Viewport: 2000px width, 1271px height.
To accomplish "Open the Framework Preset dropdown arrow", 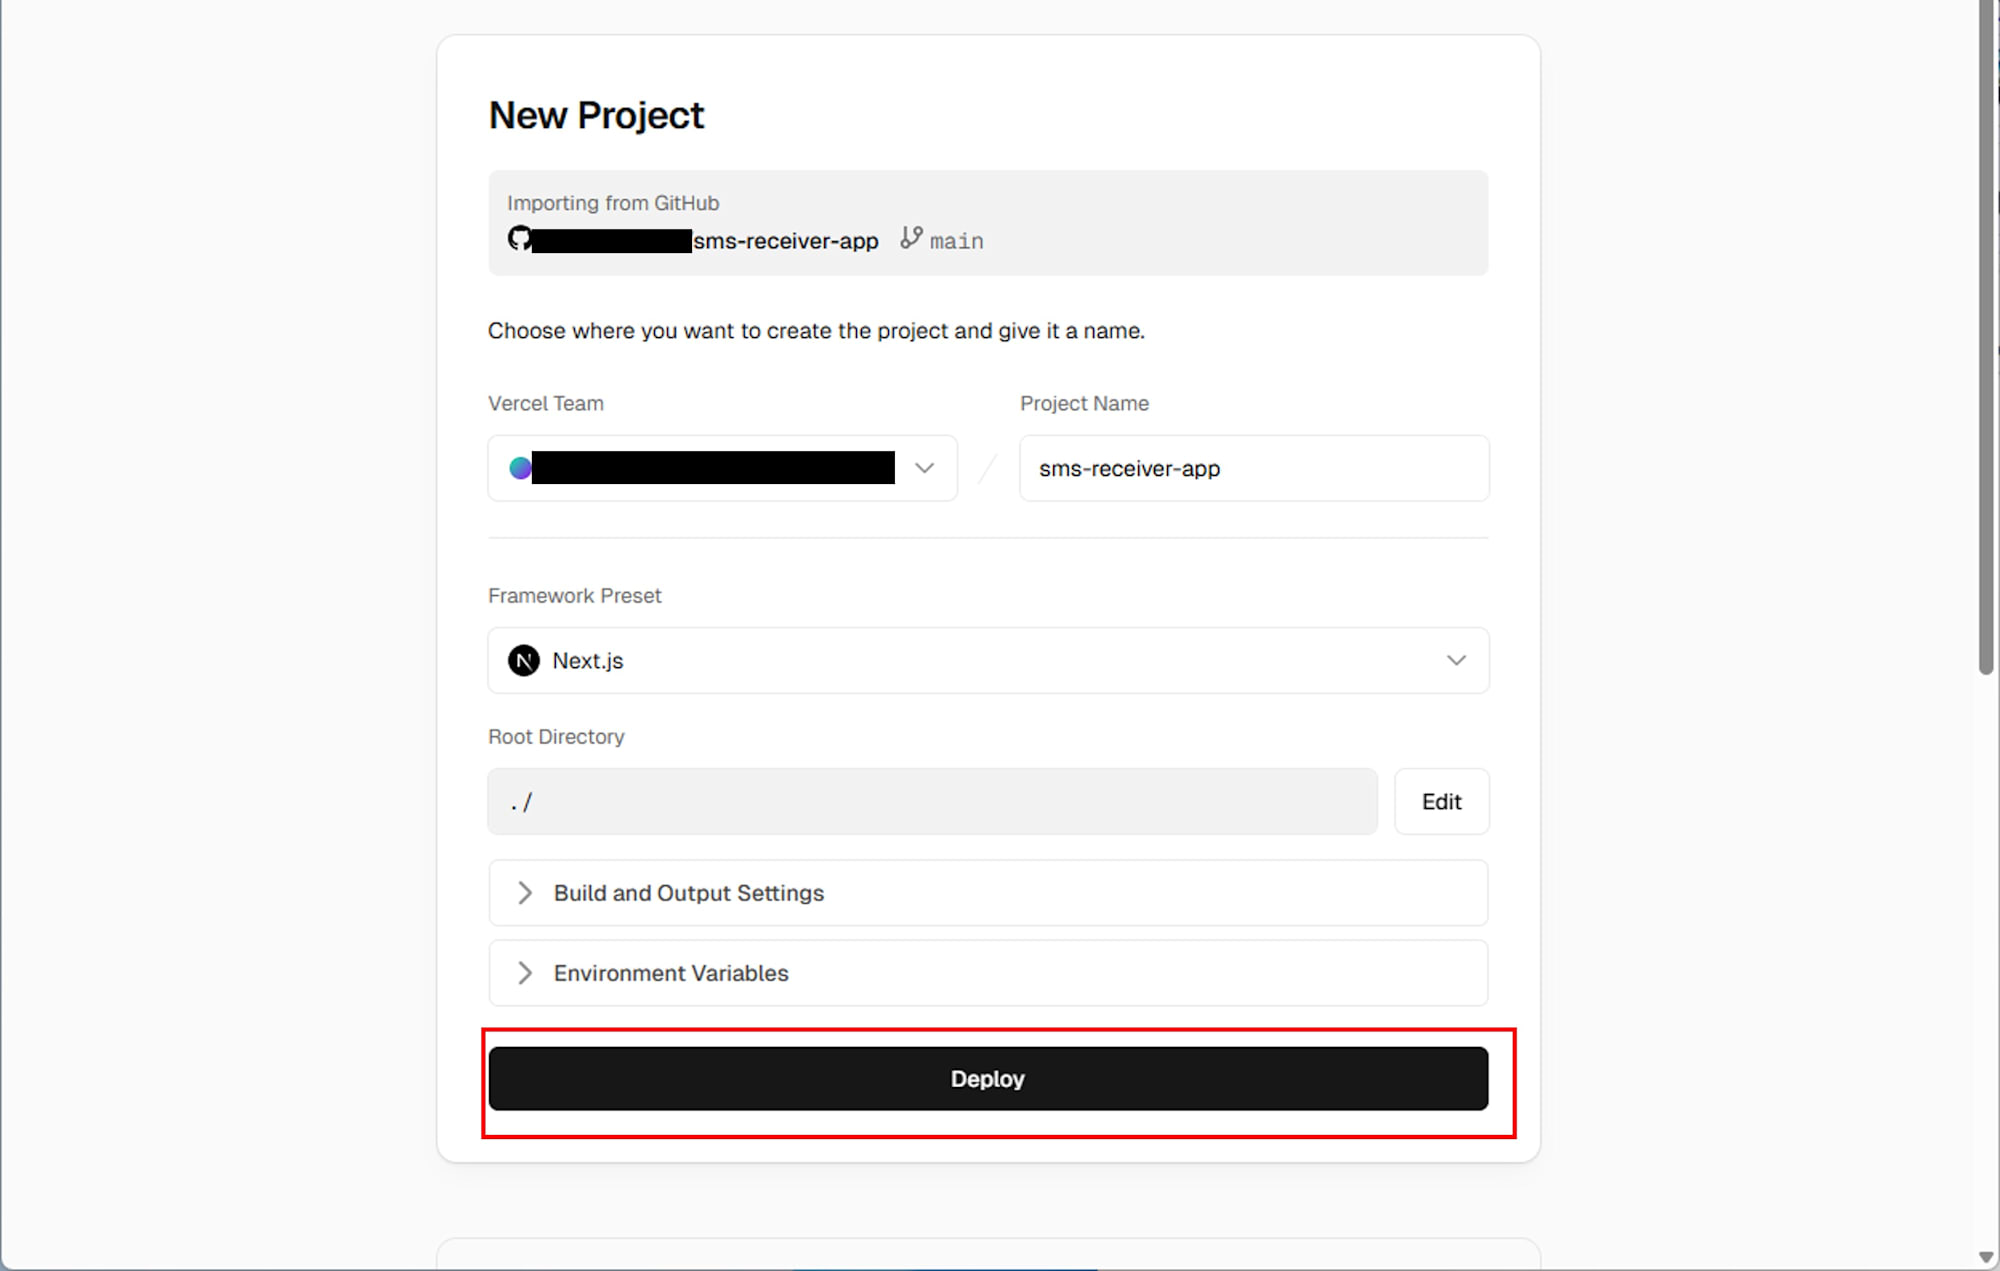I will (x=1456, y=661).
